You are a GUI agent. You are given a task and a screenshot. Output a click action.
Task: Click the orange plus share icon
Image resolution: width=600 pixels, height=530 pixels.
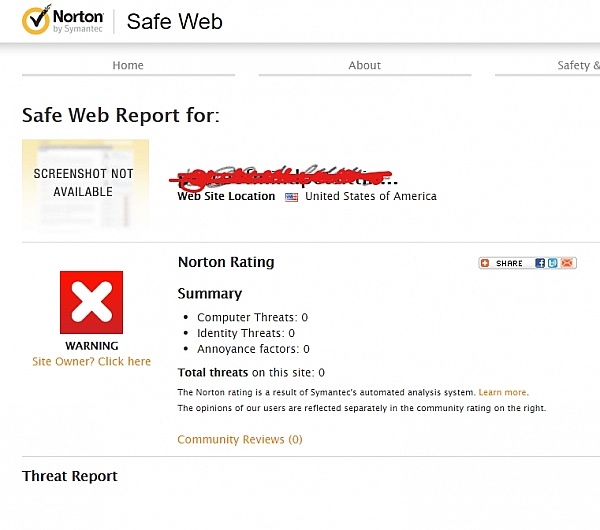point(485,263)
